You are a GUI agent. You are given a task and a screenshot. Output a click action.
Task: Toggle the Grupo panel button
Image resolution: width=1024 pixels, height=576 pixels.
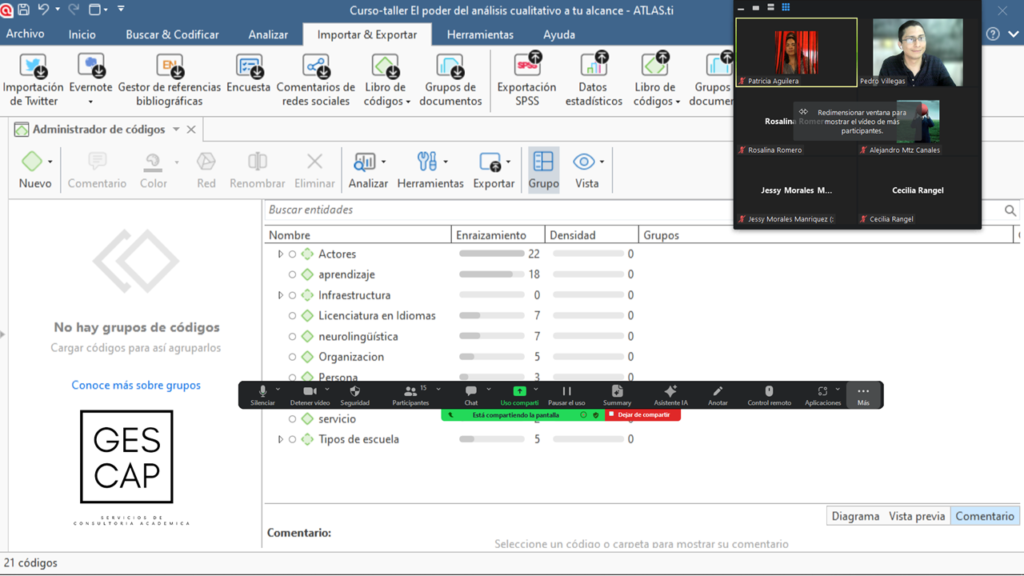[543, 170]
